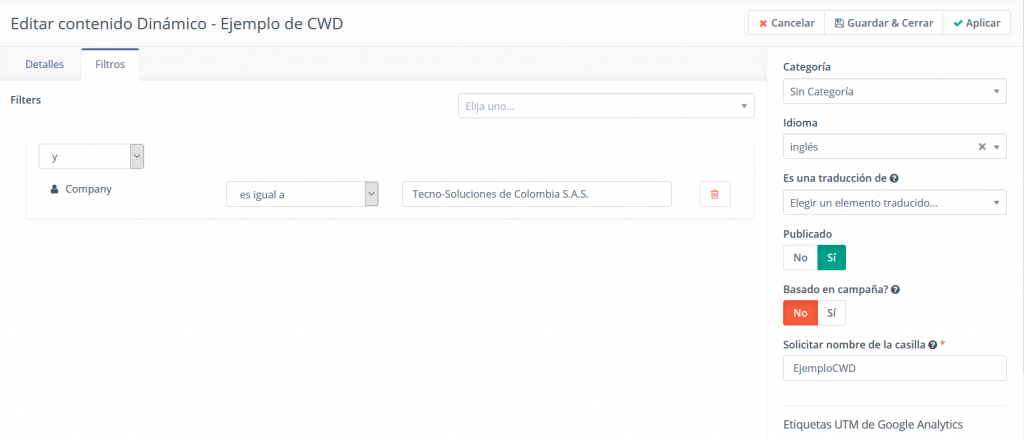Set Publicado to No
This screenshot has height=440, width=1024.
(800, 257)
